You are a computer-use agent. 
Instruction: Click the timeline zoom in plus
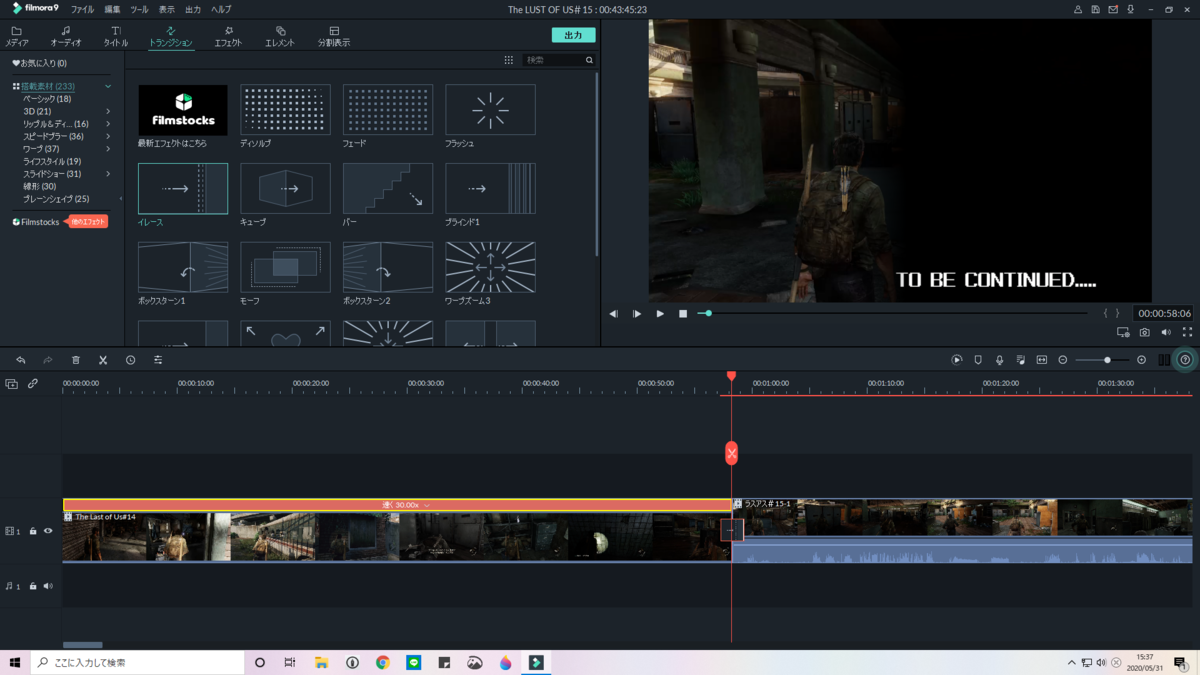(x=1141, y=360)
